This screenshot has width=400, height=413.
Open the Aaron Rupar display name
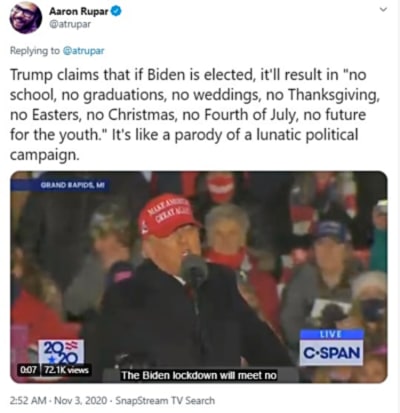point(79,12)
